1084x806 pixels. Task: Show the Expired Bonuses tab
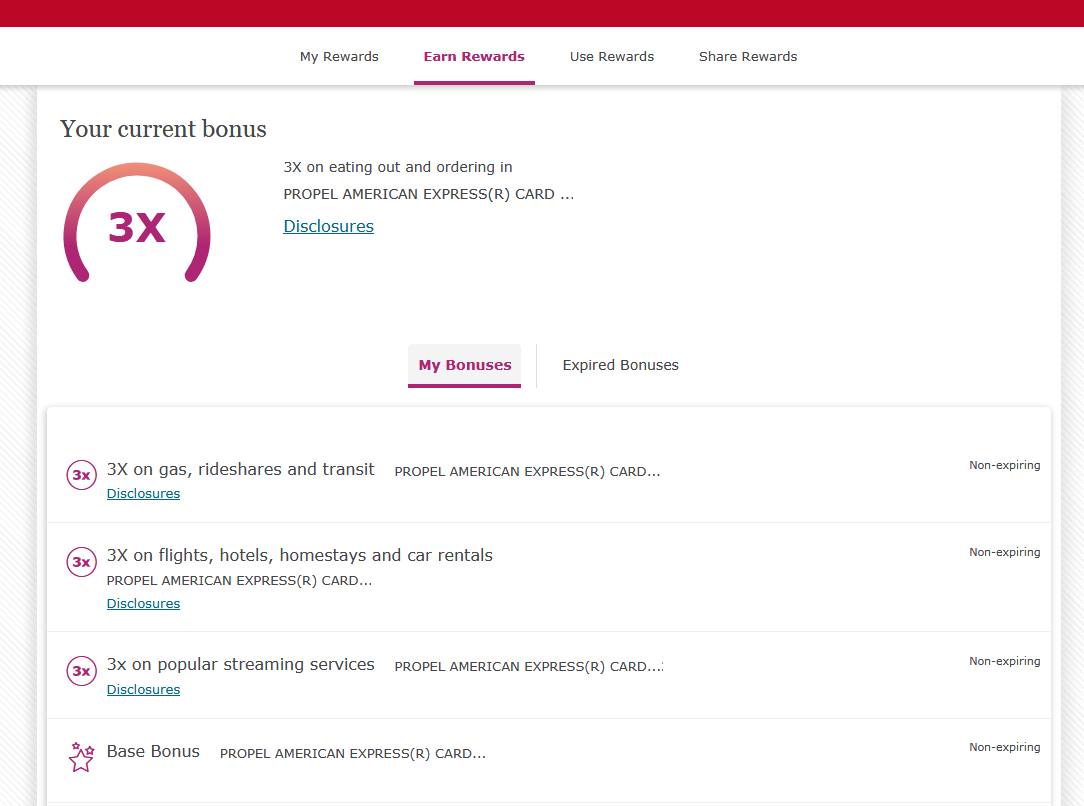click(x=620, y=365)
